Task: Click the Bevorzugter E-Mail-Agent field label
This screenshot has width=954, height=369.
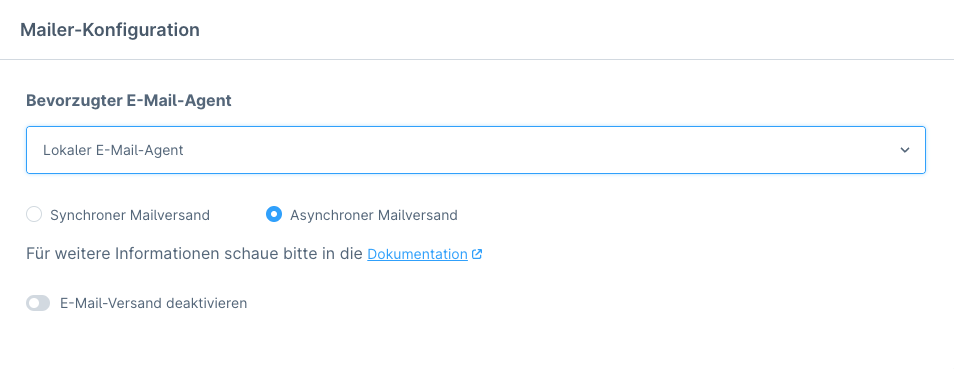Action: [129, 100]
